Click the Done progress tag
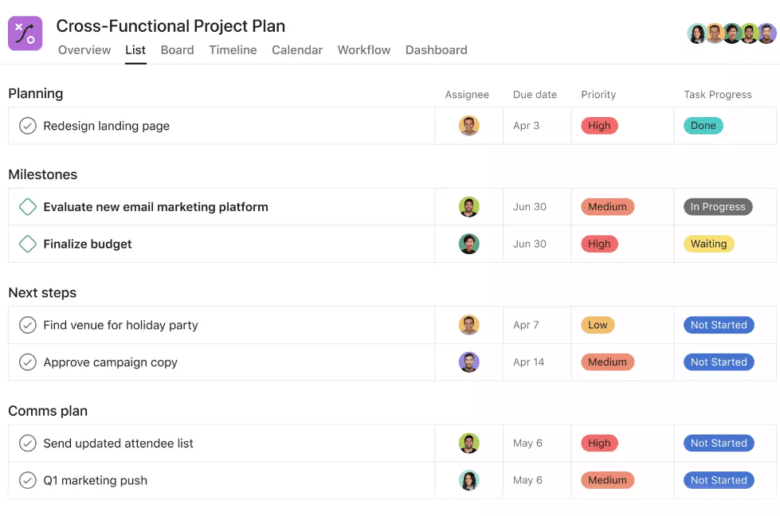This screenshot has height=516, width=780. pyautogui.click(x=703, y=126)
